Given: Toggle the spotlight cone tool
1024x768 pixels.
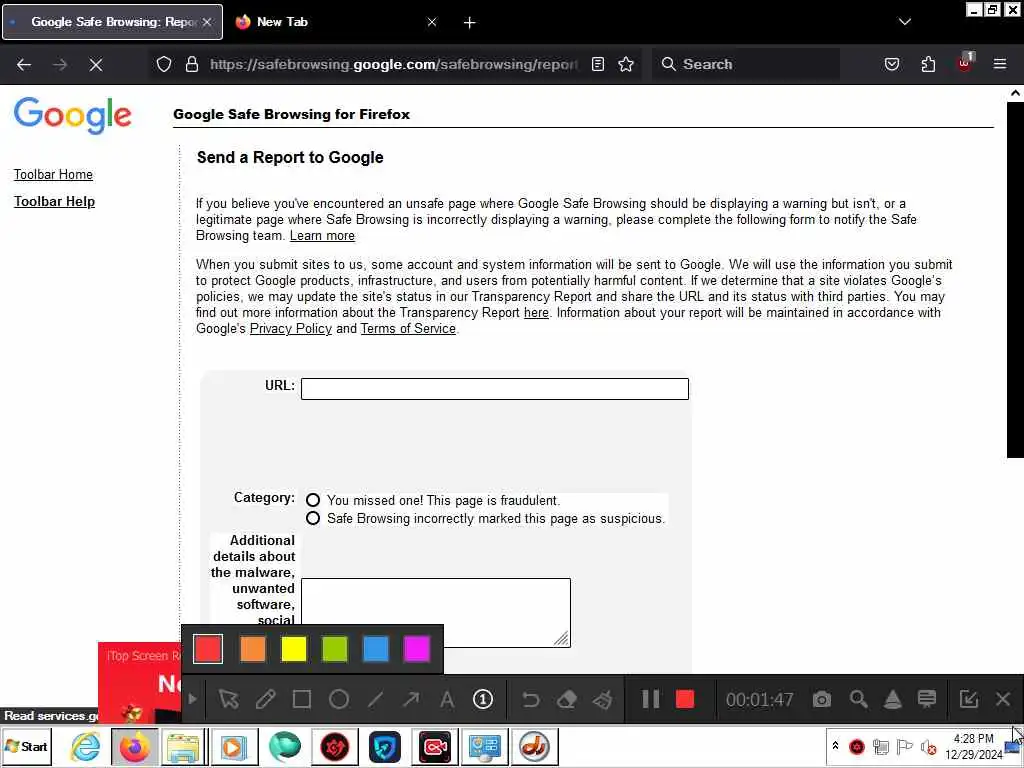Looking at the screenshot, I should point(892,699).
